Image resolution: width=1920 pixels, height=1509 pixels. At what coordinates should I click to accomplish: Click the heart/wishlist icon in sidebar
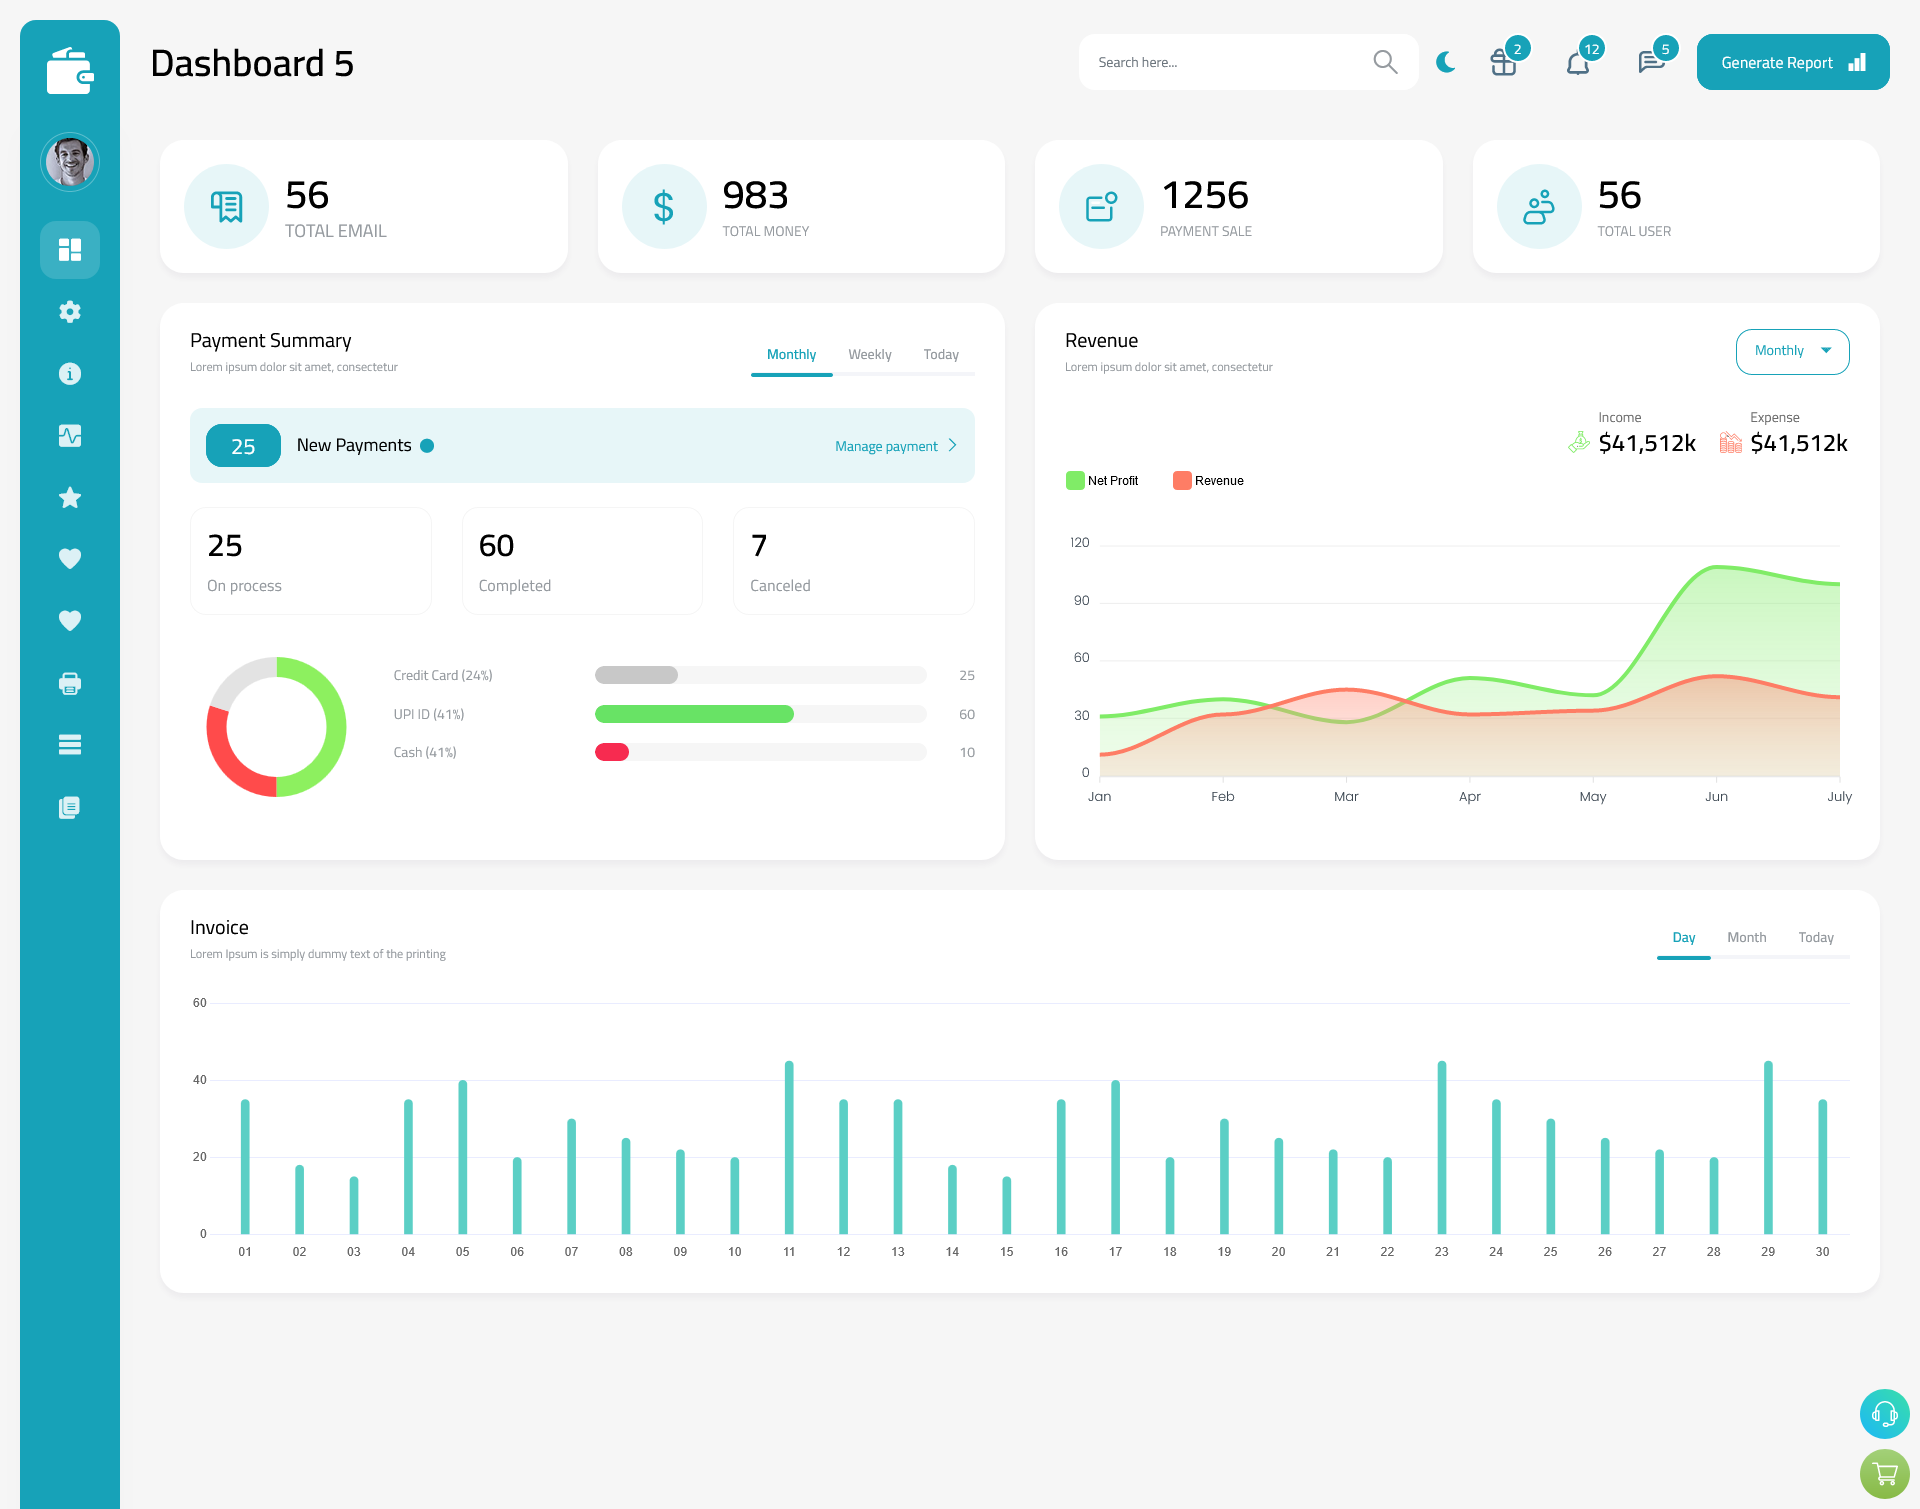(69, 558)
